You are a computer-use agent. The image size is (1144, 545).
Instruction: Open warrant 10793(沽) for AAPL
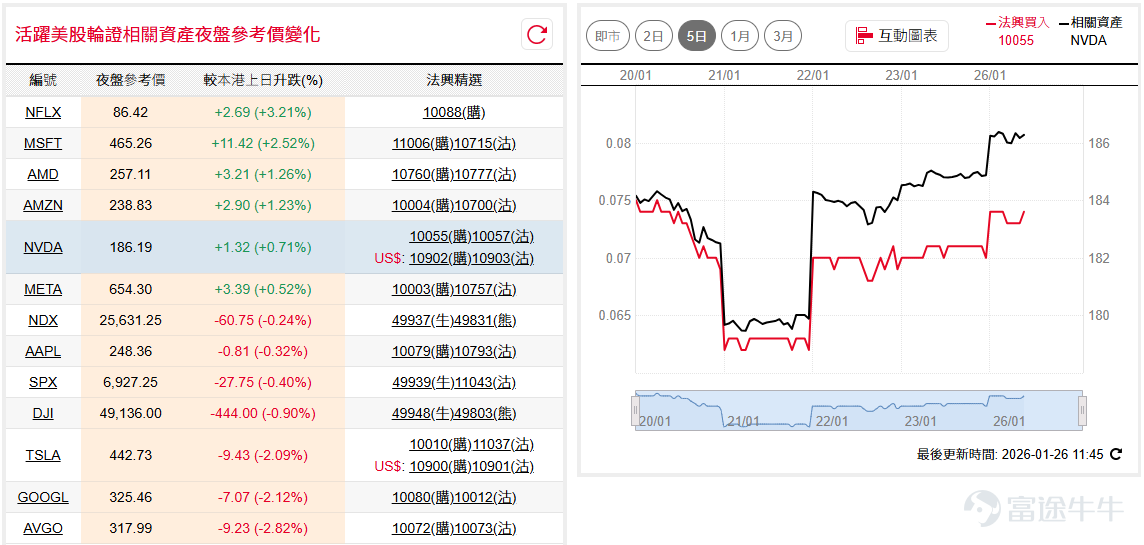[x=484, y=352]
